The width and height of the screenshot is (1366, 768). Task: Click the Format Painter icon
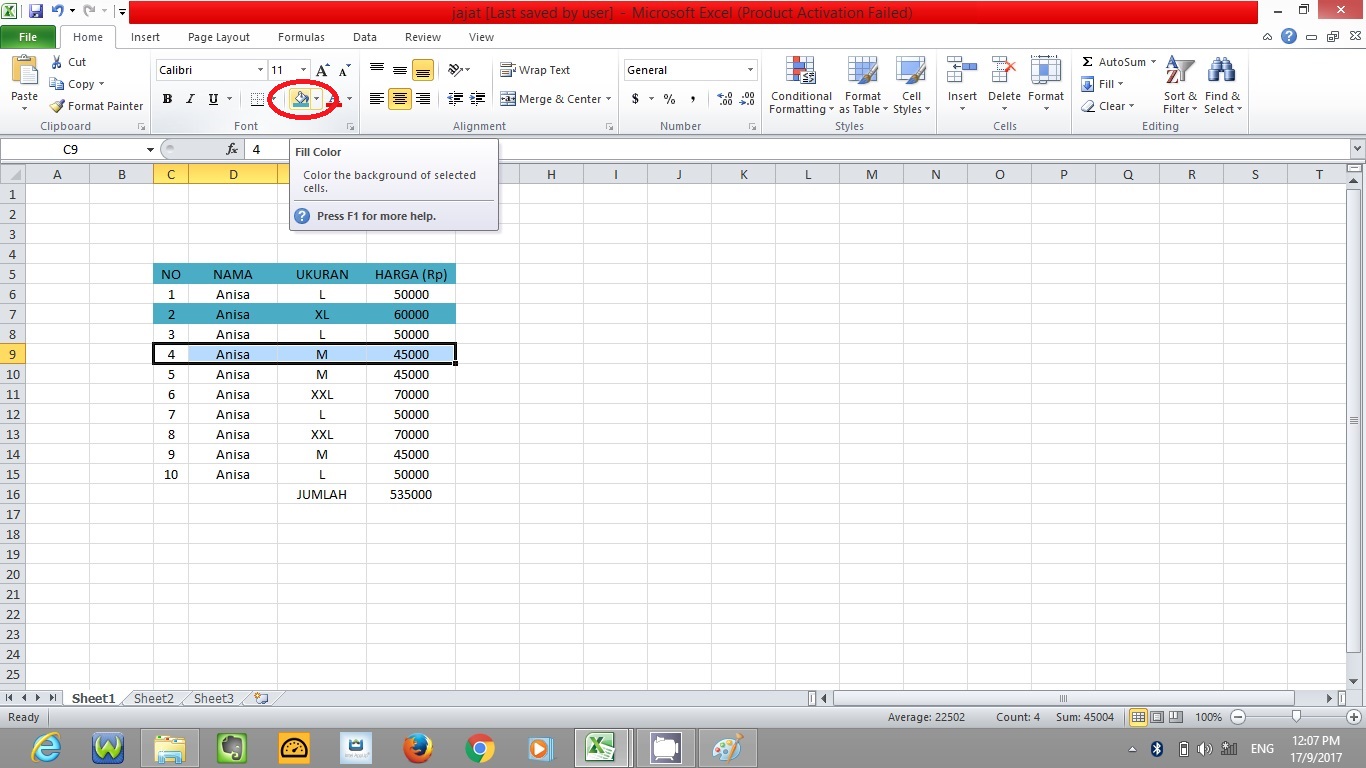click(x=55, y=106)
